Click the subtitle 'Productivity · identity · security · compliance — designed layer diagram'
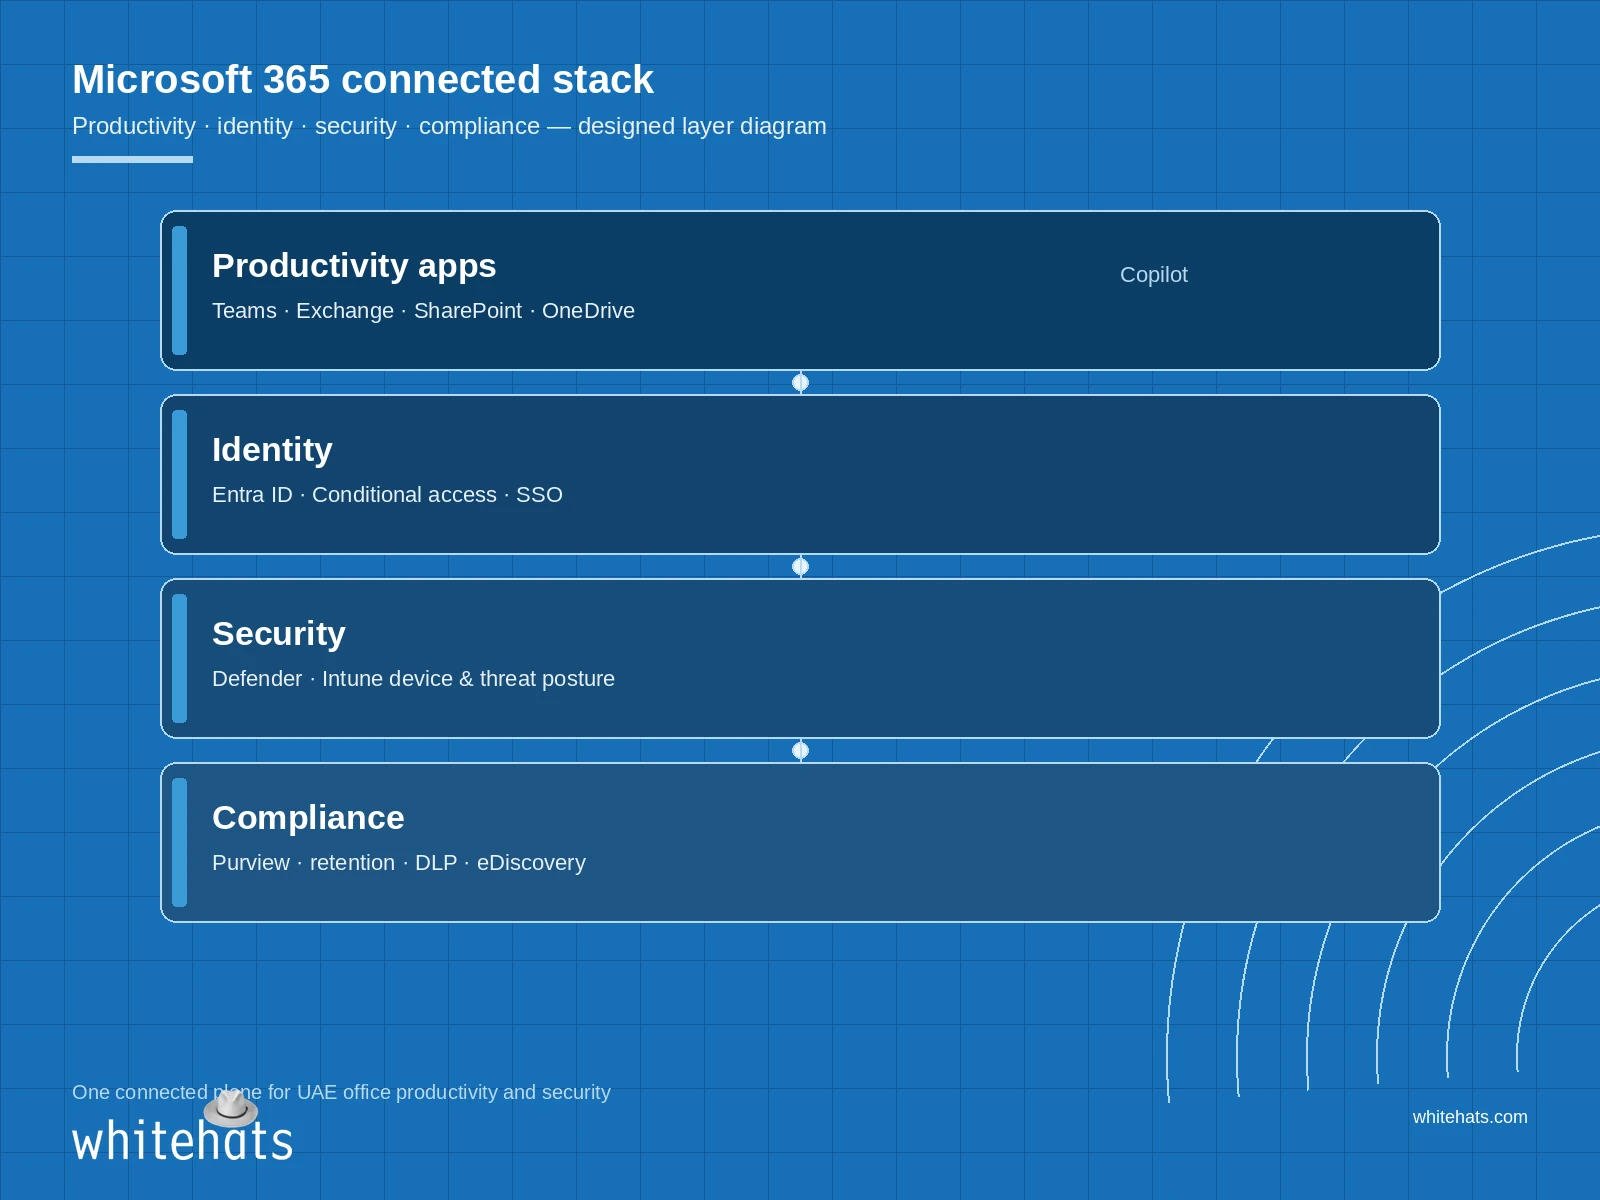1600x1200 pixels. (449, 126)
